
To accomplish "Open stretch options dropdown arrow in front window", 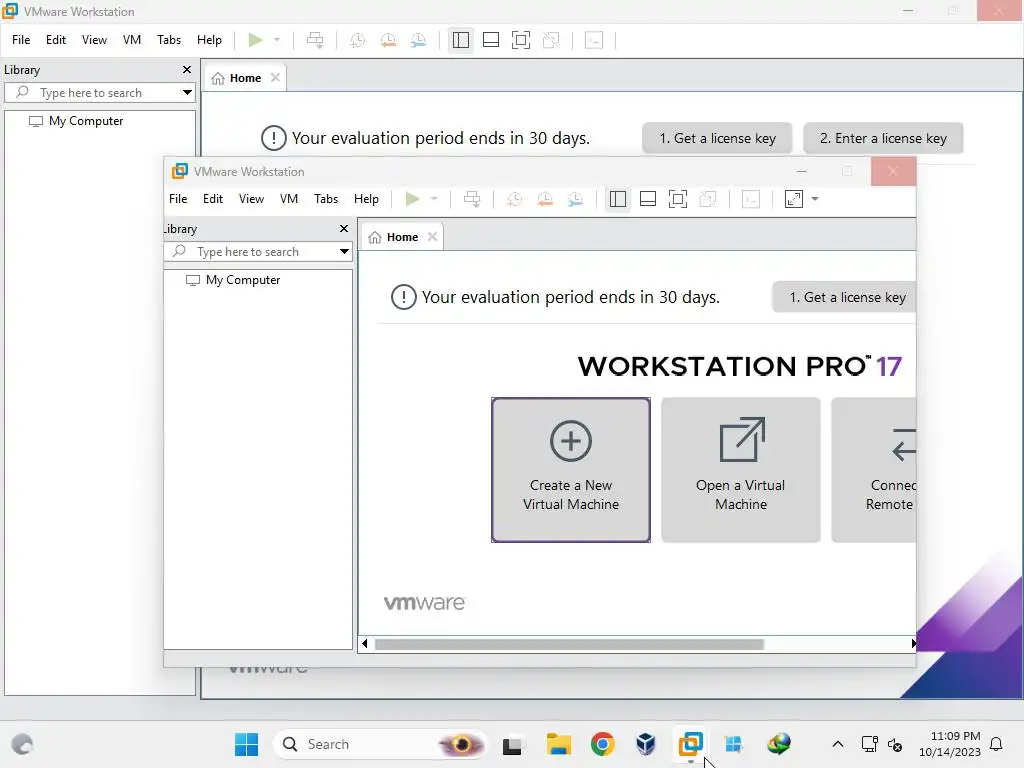I will click(x=815, y=199).
